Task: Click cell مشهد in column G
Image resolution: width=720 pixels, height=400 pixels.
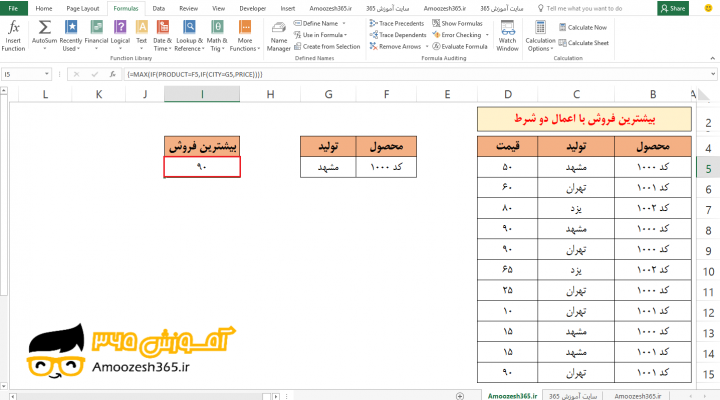Action: point(328,167)
